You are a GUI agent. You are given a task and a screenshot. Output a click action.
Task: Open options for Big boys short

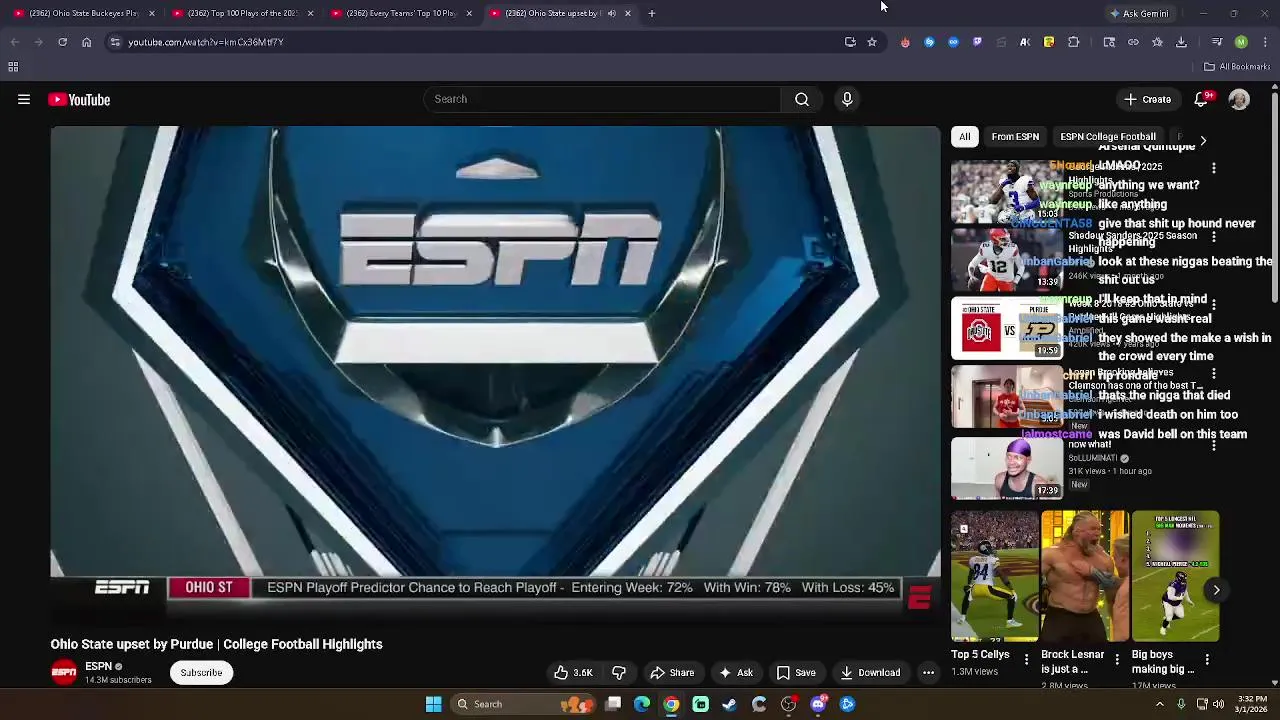coord(1207,659)
